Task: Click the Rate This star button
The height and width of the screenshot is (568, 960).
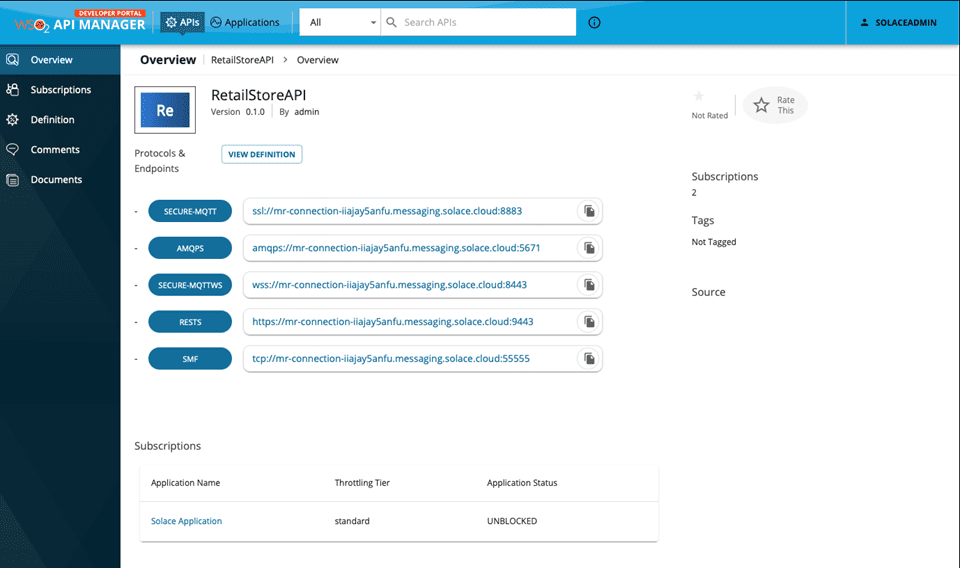Action: point(774,105)
